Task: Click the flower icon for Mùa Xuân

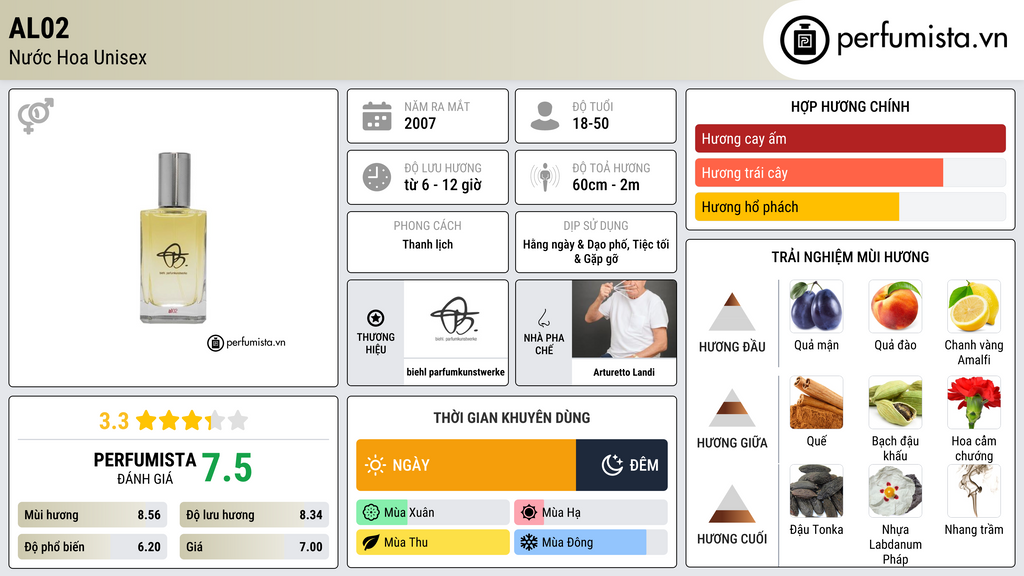Action: (371, 513)
